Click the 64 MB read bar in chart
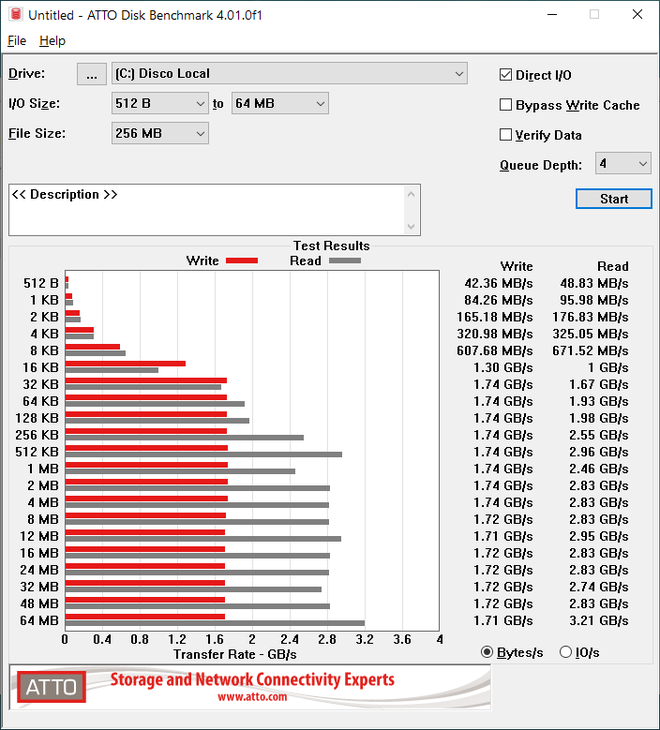Screen dimensions: 660x730 (x=215, y=623)
